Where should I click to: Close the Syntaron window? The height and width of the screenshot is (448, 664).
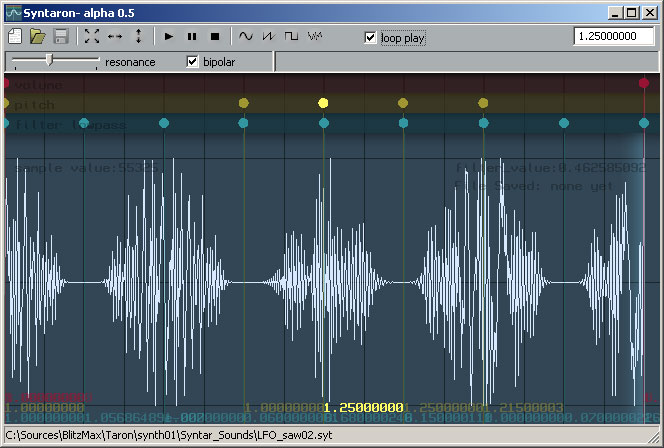click(x=650, y=13)
